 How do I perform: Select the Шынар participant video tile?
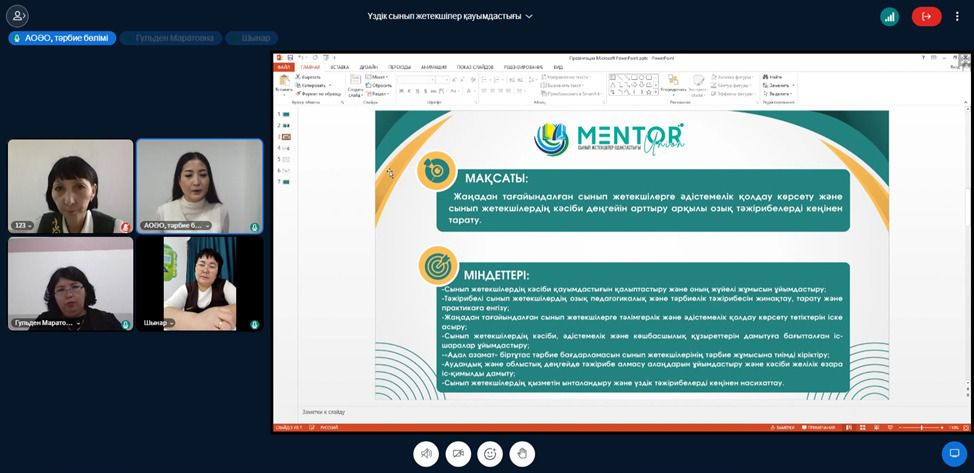[x=200, y=283]
